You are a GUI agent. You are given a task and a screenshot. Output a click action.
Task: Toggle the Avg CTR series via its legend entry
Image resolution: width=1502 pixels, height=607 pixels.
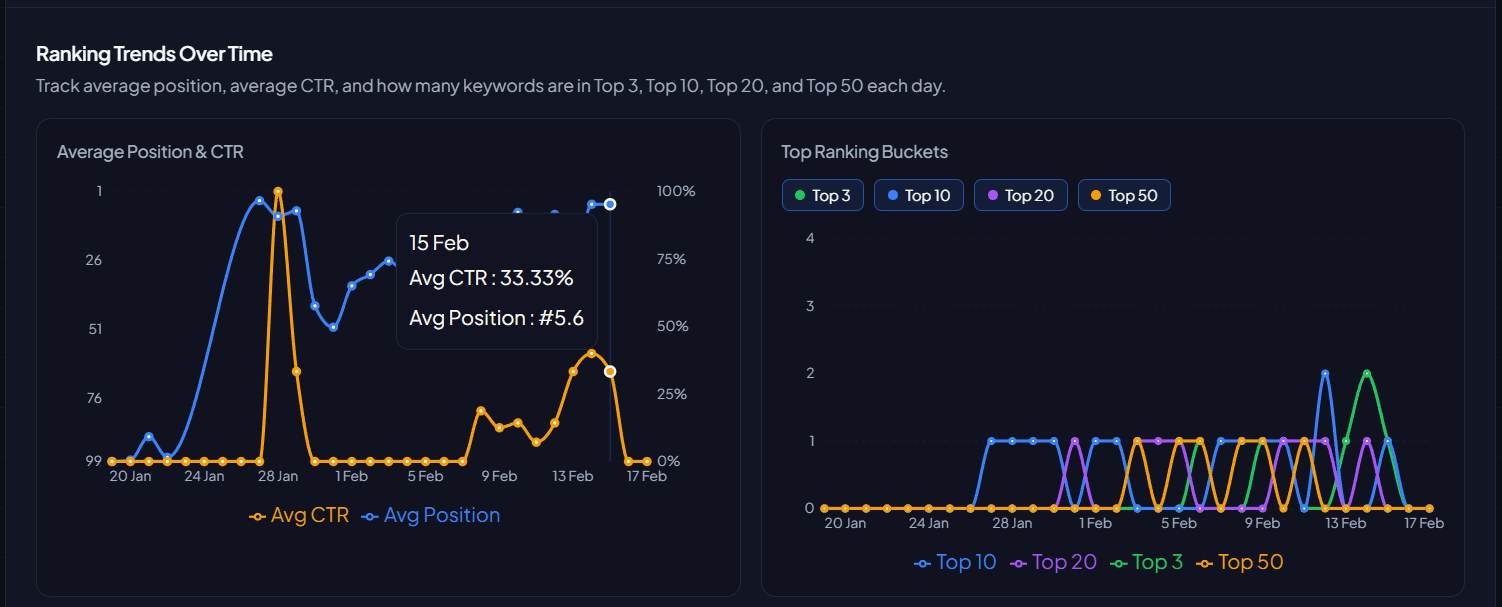[308, 515]
